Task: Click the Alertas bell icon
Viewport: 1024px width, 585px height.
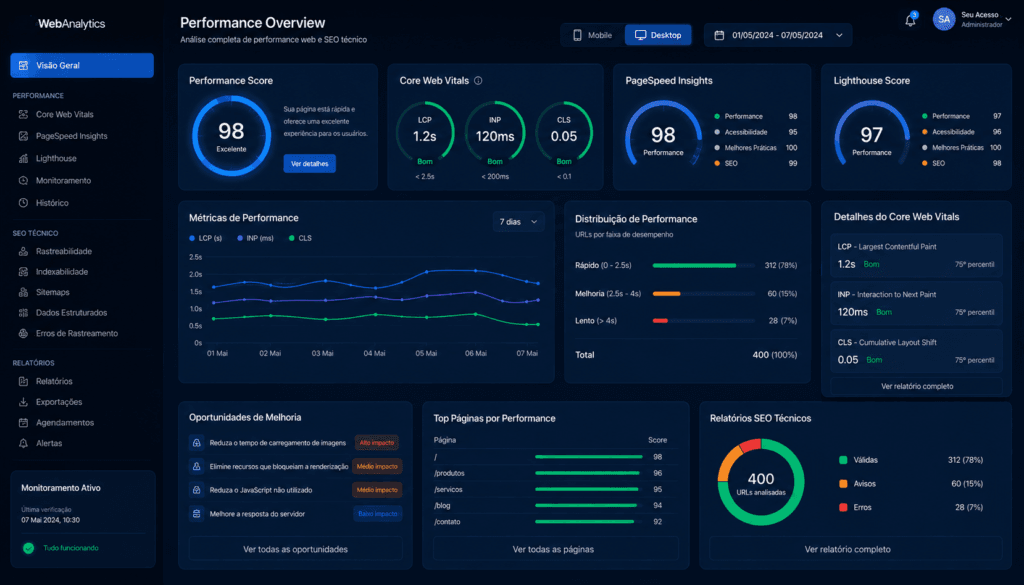Action: click(24, 443)
